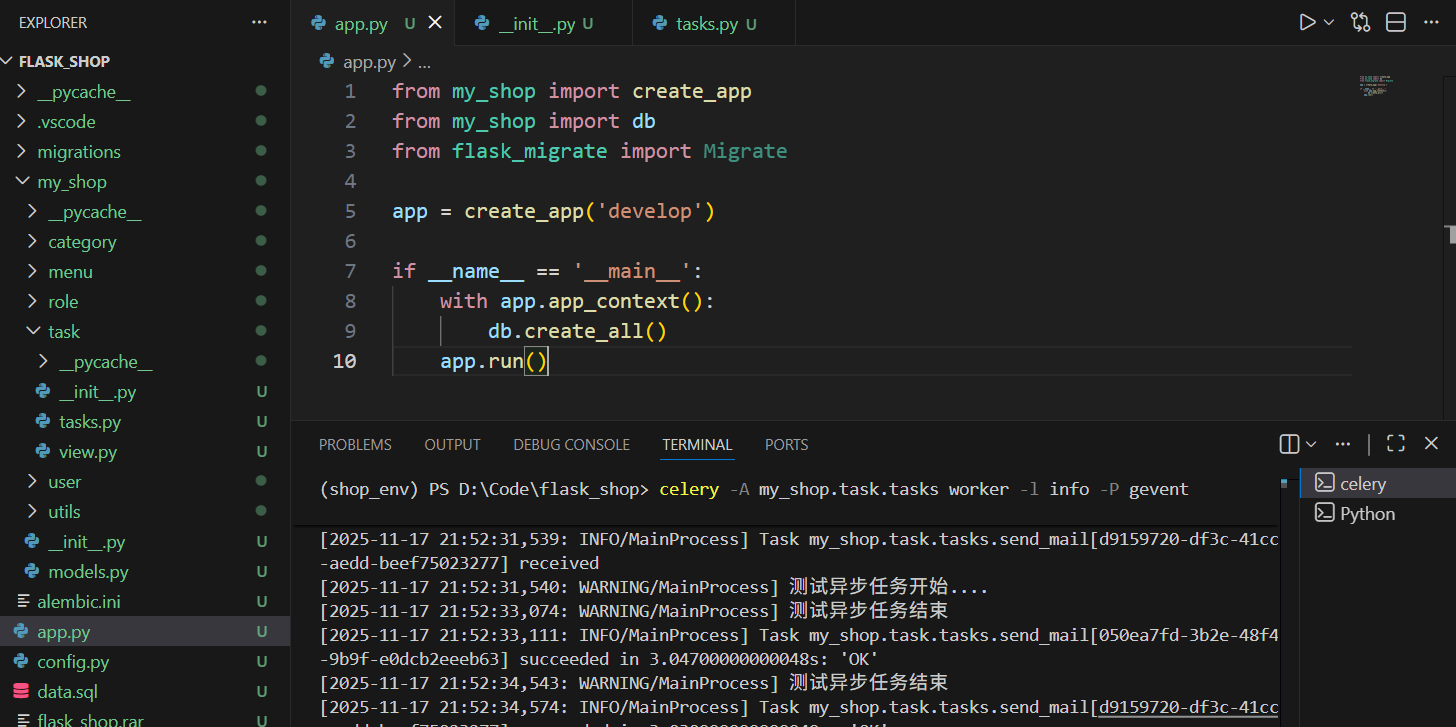Click the Python icon on tasks.py editor tab
The height and width of the screenshot is (727, 1456).
point(659,23)
